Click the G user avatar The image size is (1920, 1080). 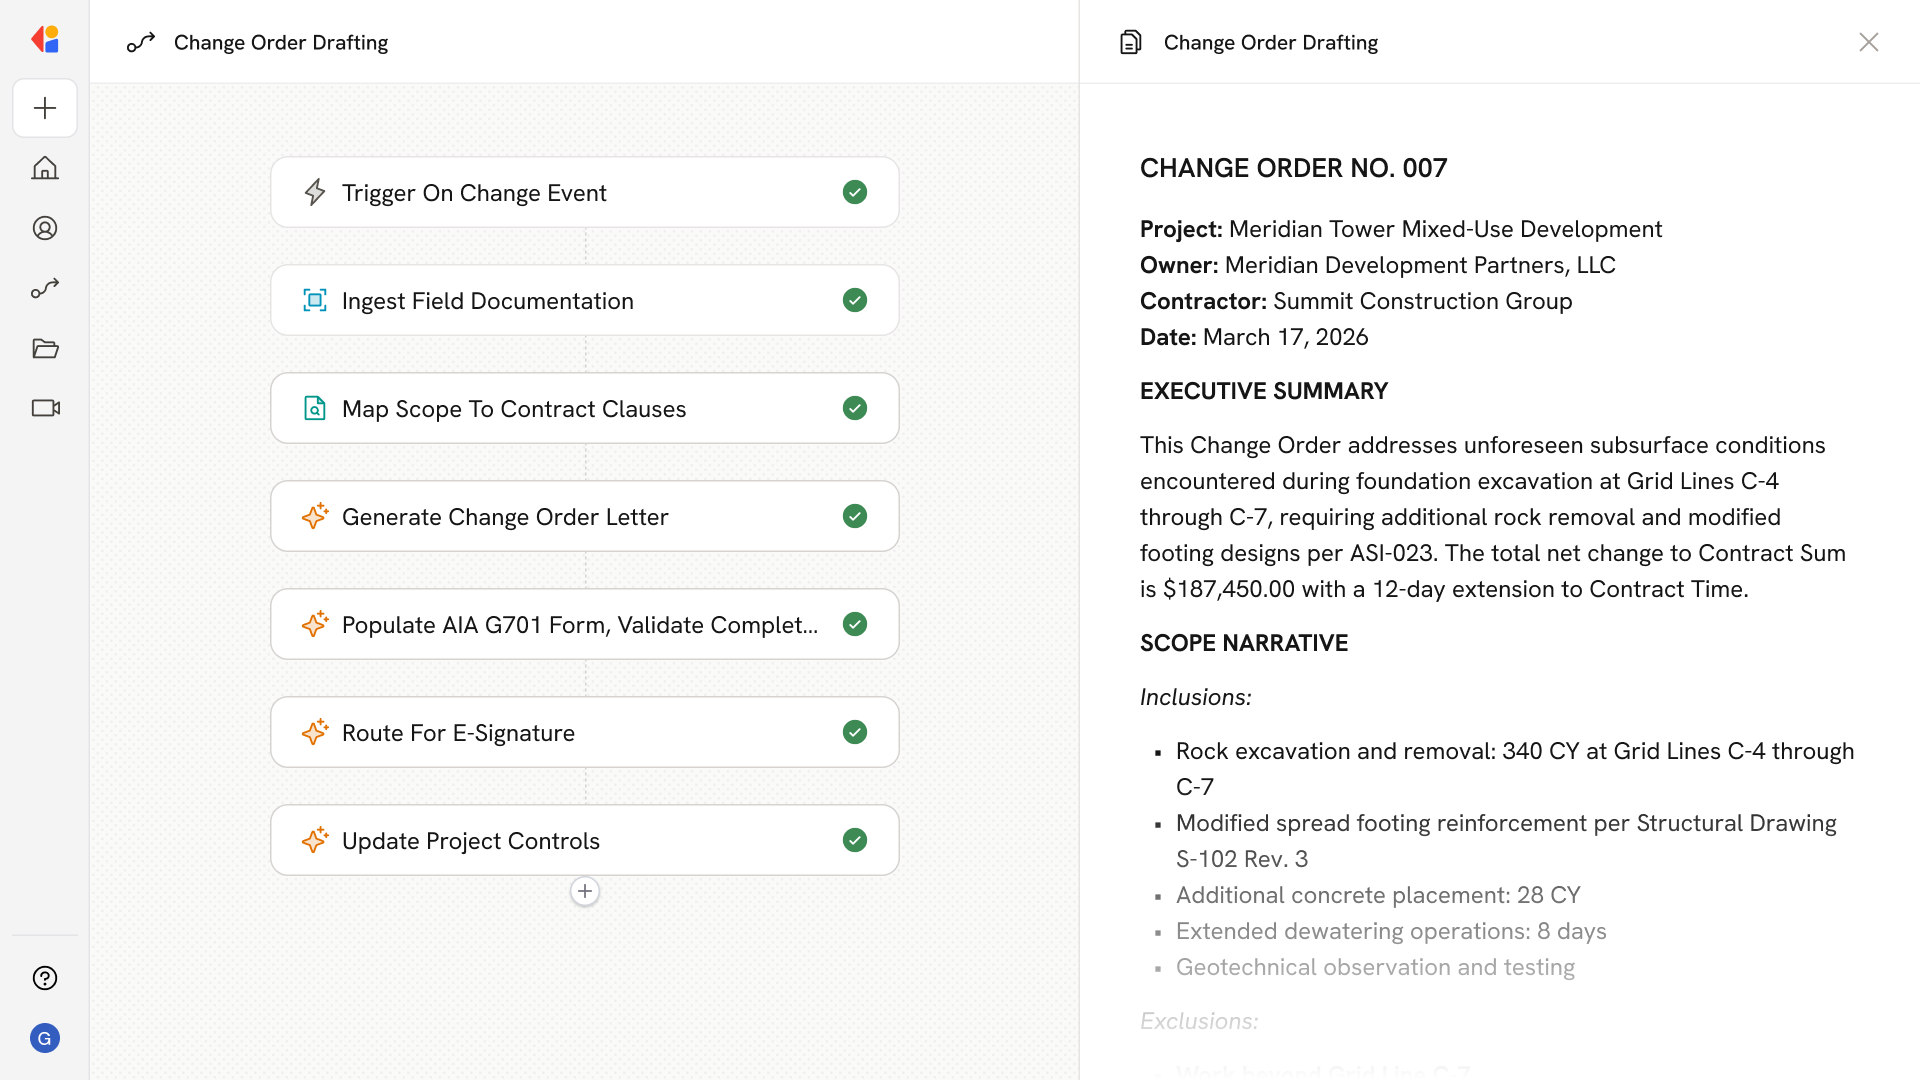tap(45, 1038)
